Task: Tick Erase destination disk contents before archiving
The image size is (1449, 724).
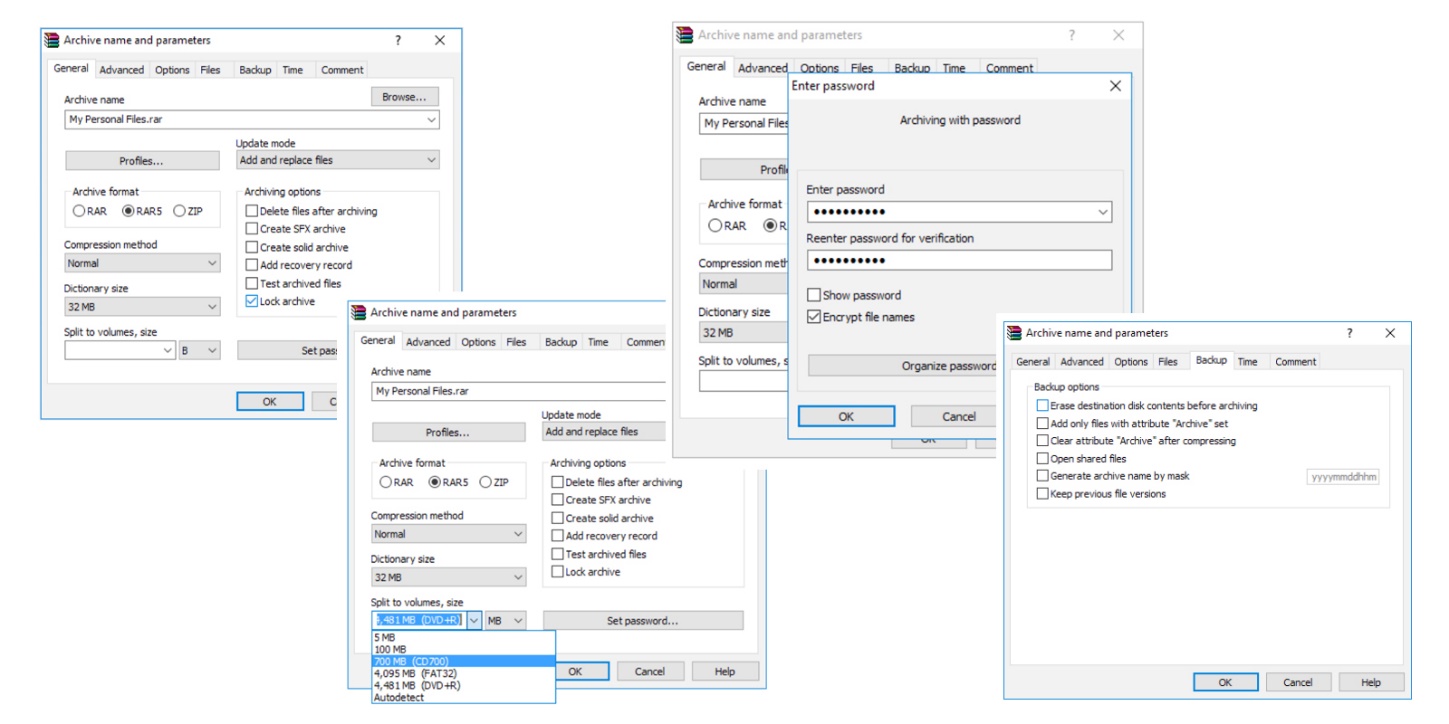Action: pos(1043,406)
